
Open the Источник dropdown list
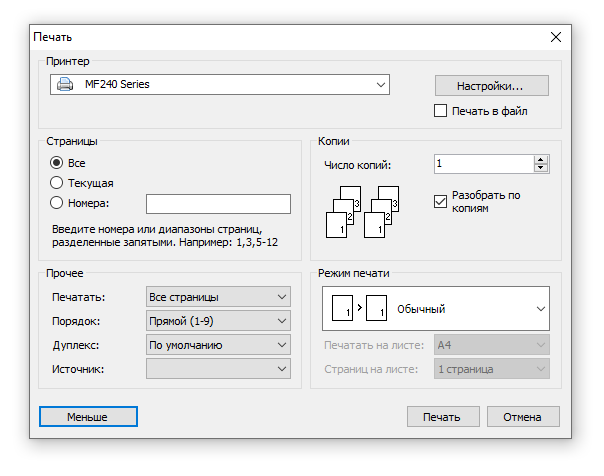(x=218, y=369)
